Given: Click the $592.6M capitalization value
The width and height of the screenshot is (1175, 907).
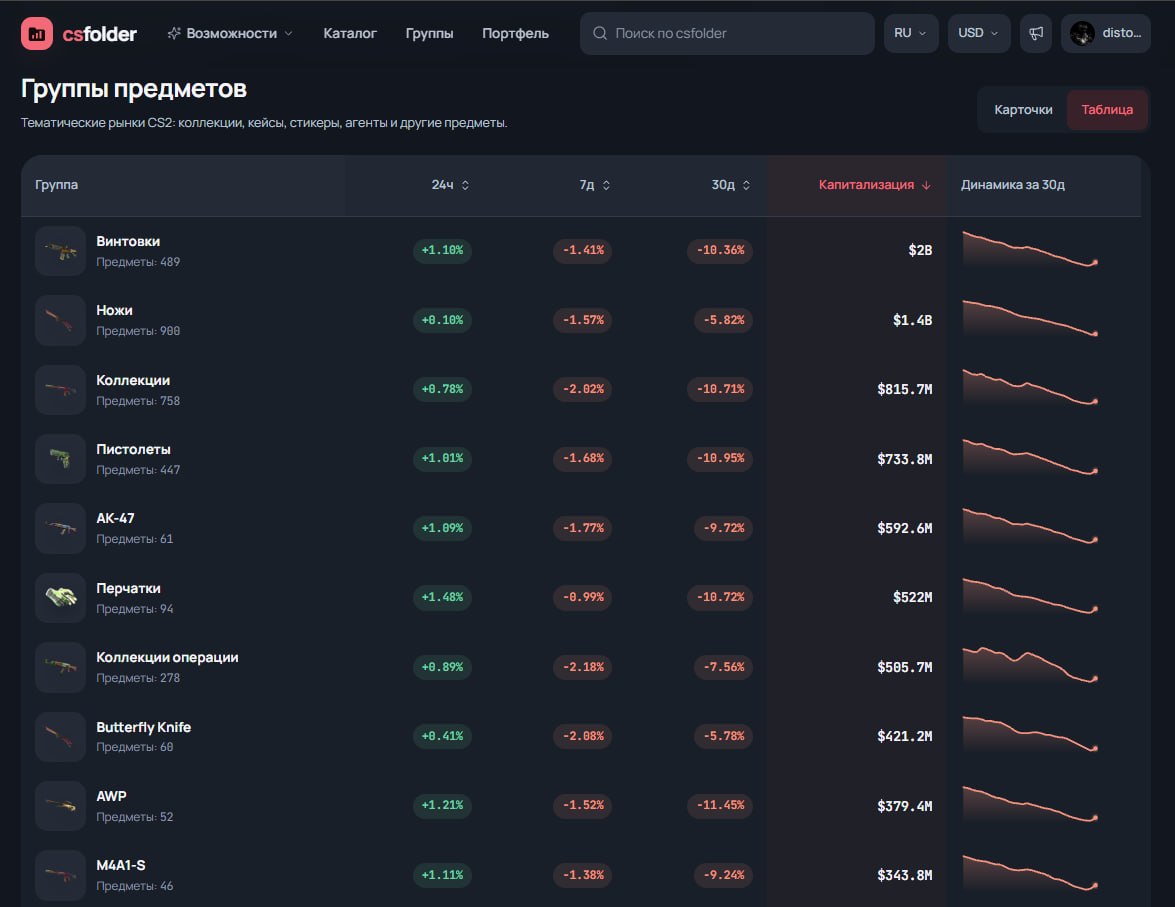Looking at the screenshot, I should coord(904,528).
